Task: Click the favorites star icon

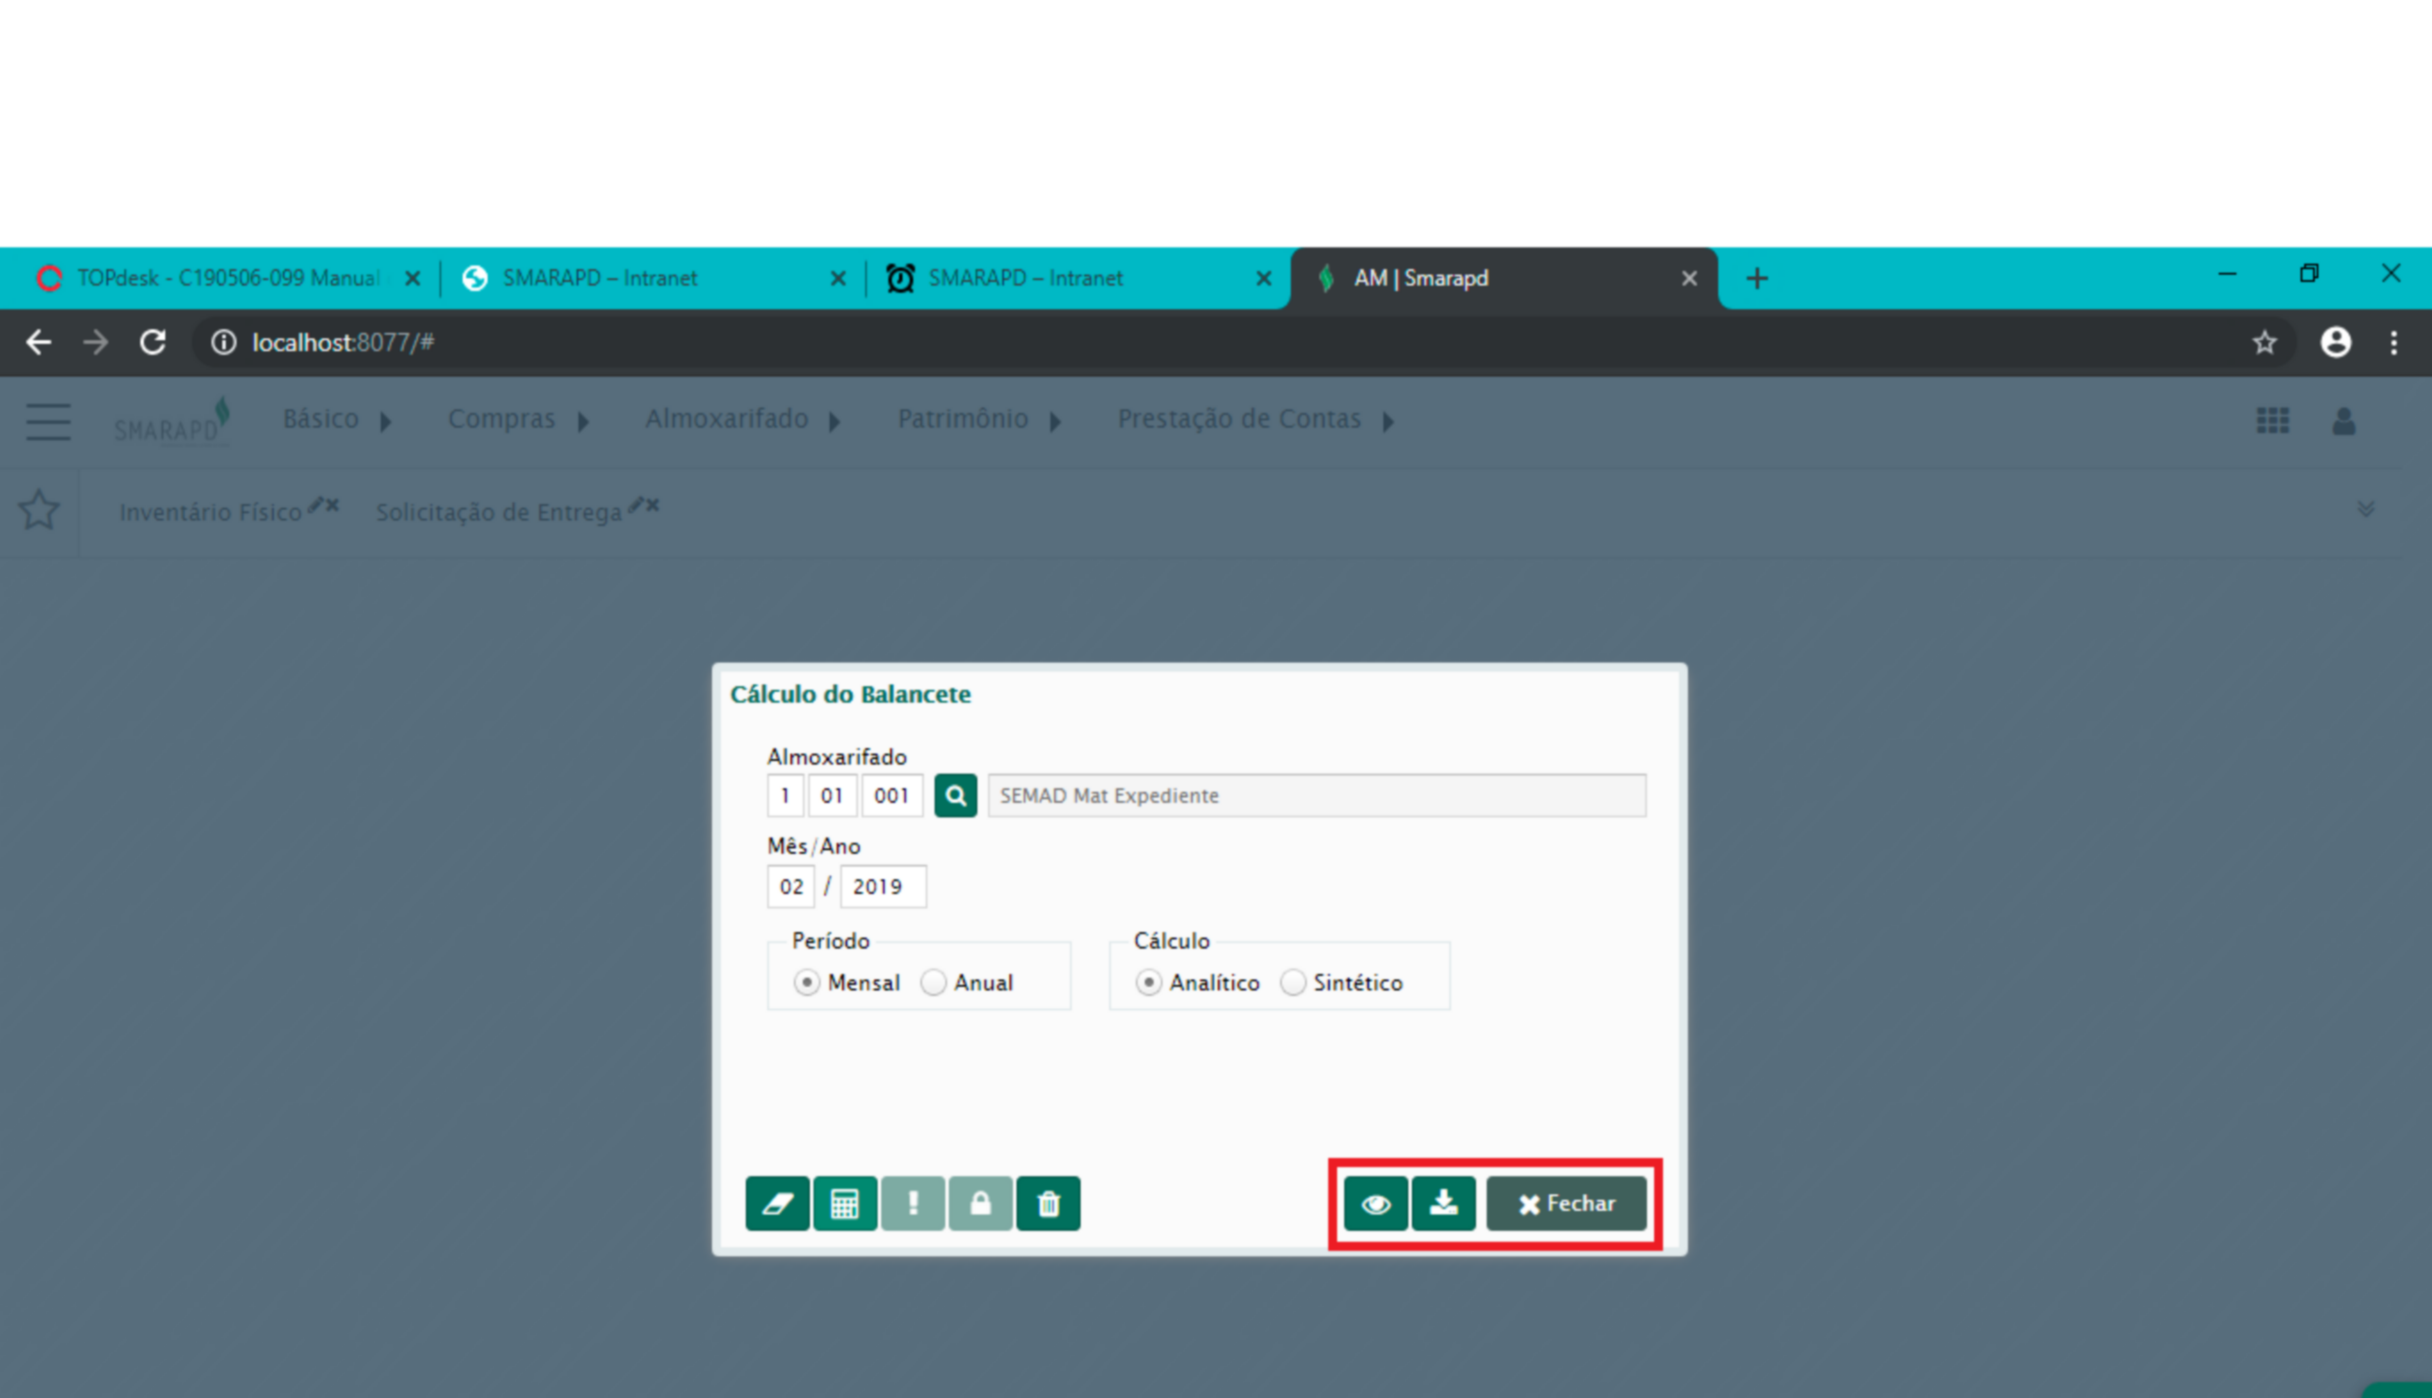Action: 39,510
